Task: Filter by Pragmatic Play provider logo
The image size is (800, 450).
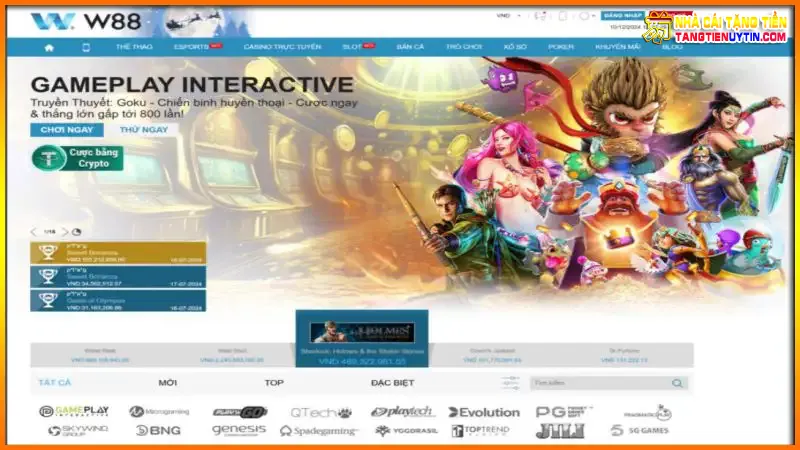Action: click(x=647, y=412)
